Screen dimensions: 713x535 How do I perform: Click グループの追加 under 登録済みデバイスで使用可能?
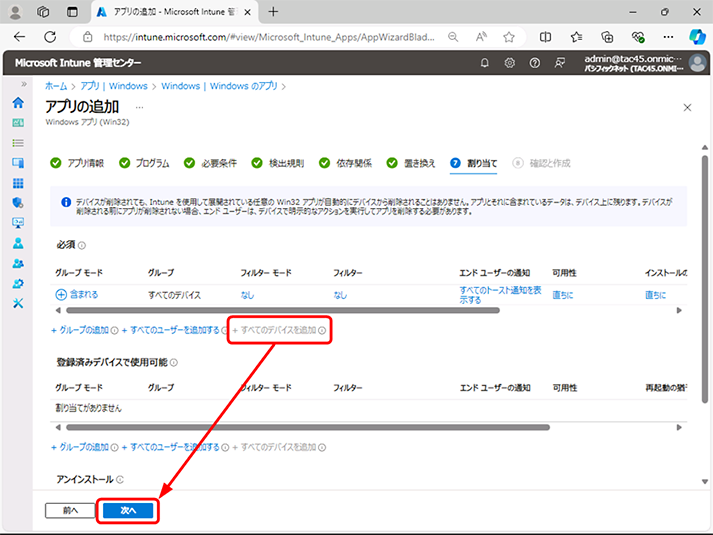pos(80,447)
